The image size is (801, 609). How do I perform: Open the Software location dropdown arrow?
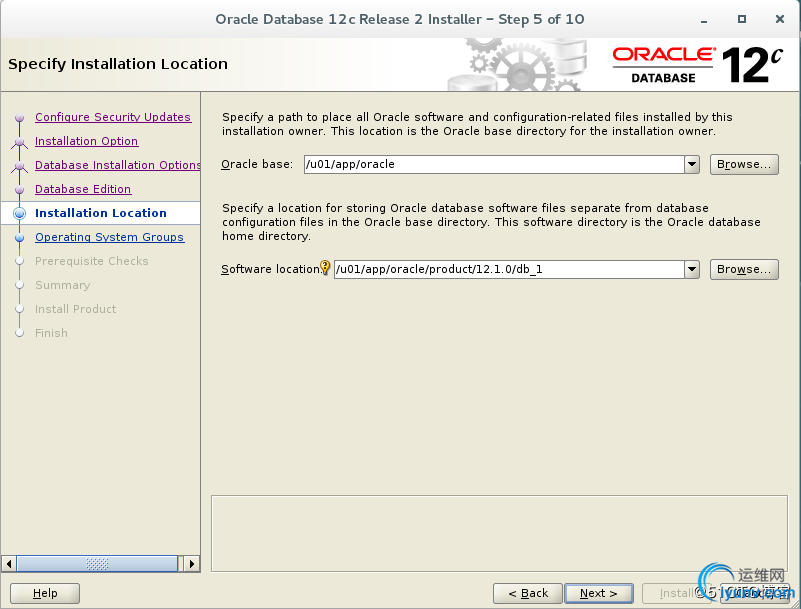click(692, 269)
